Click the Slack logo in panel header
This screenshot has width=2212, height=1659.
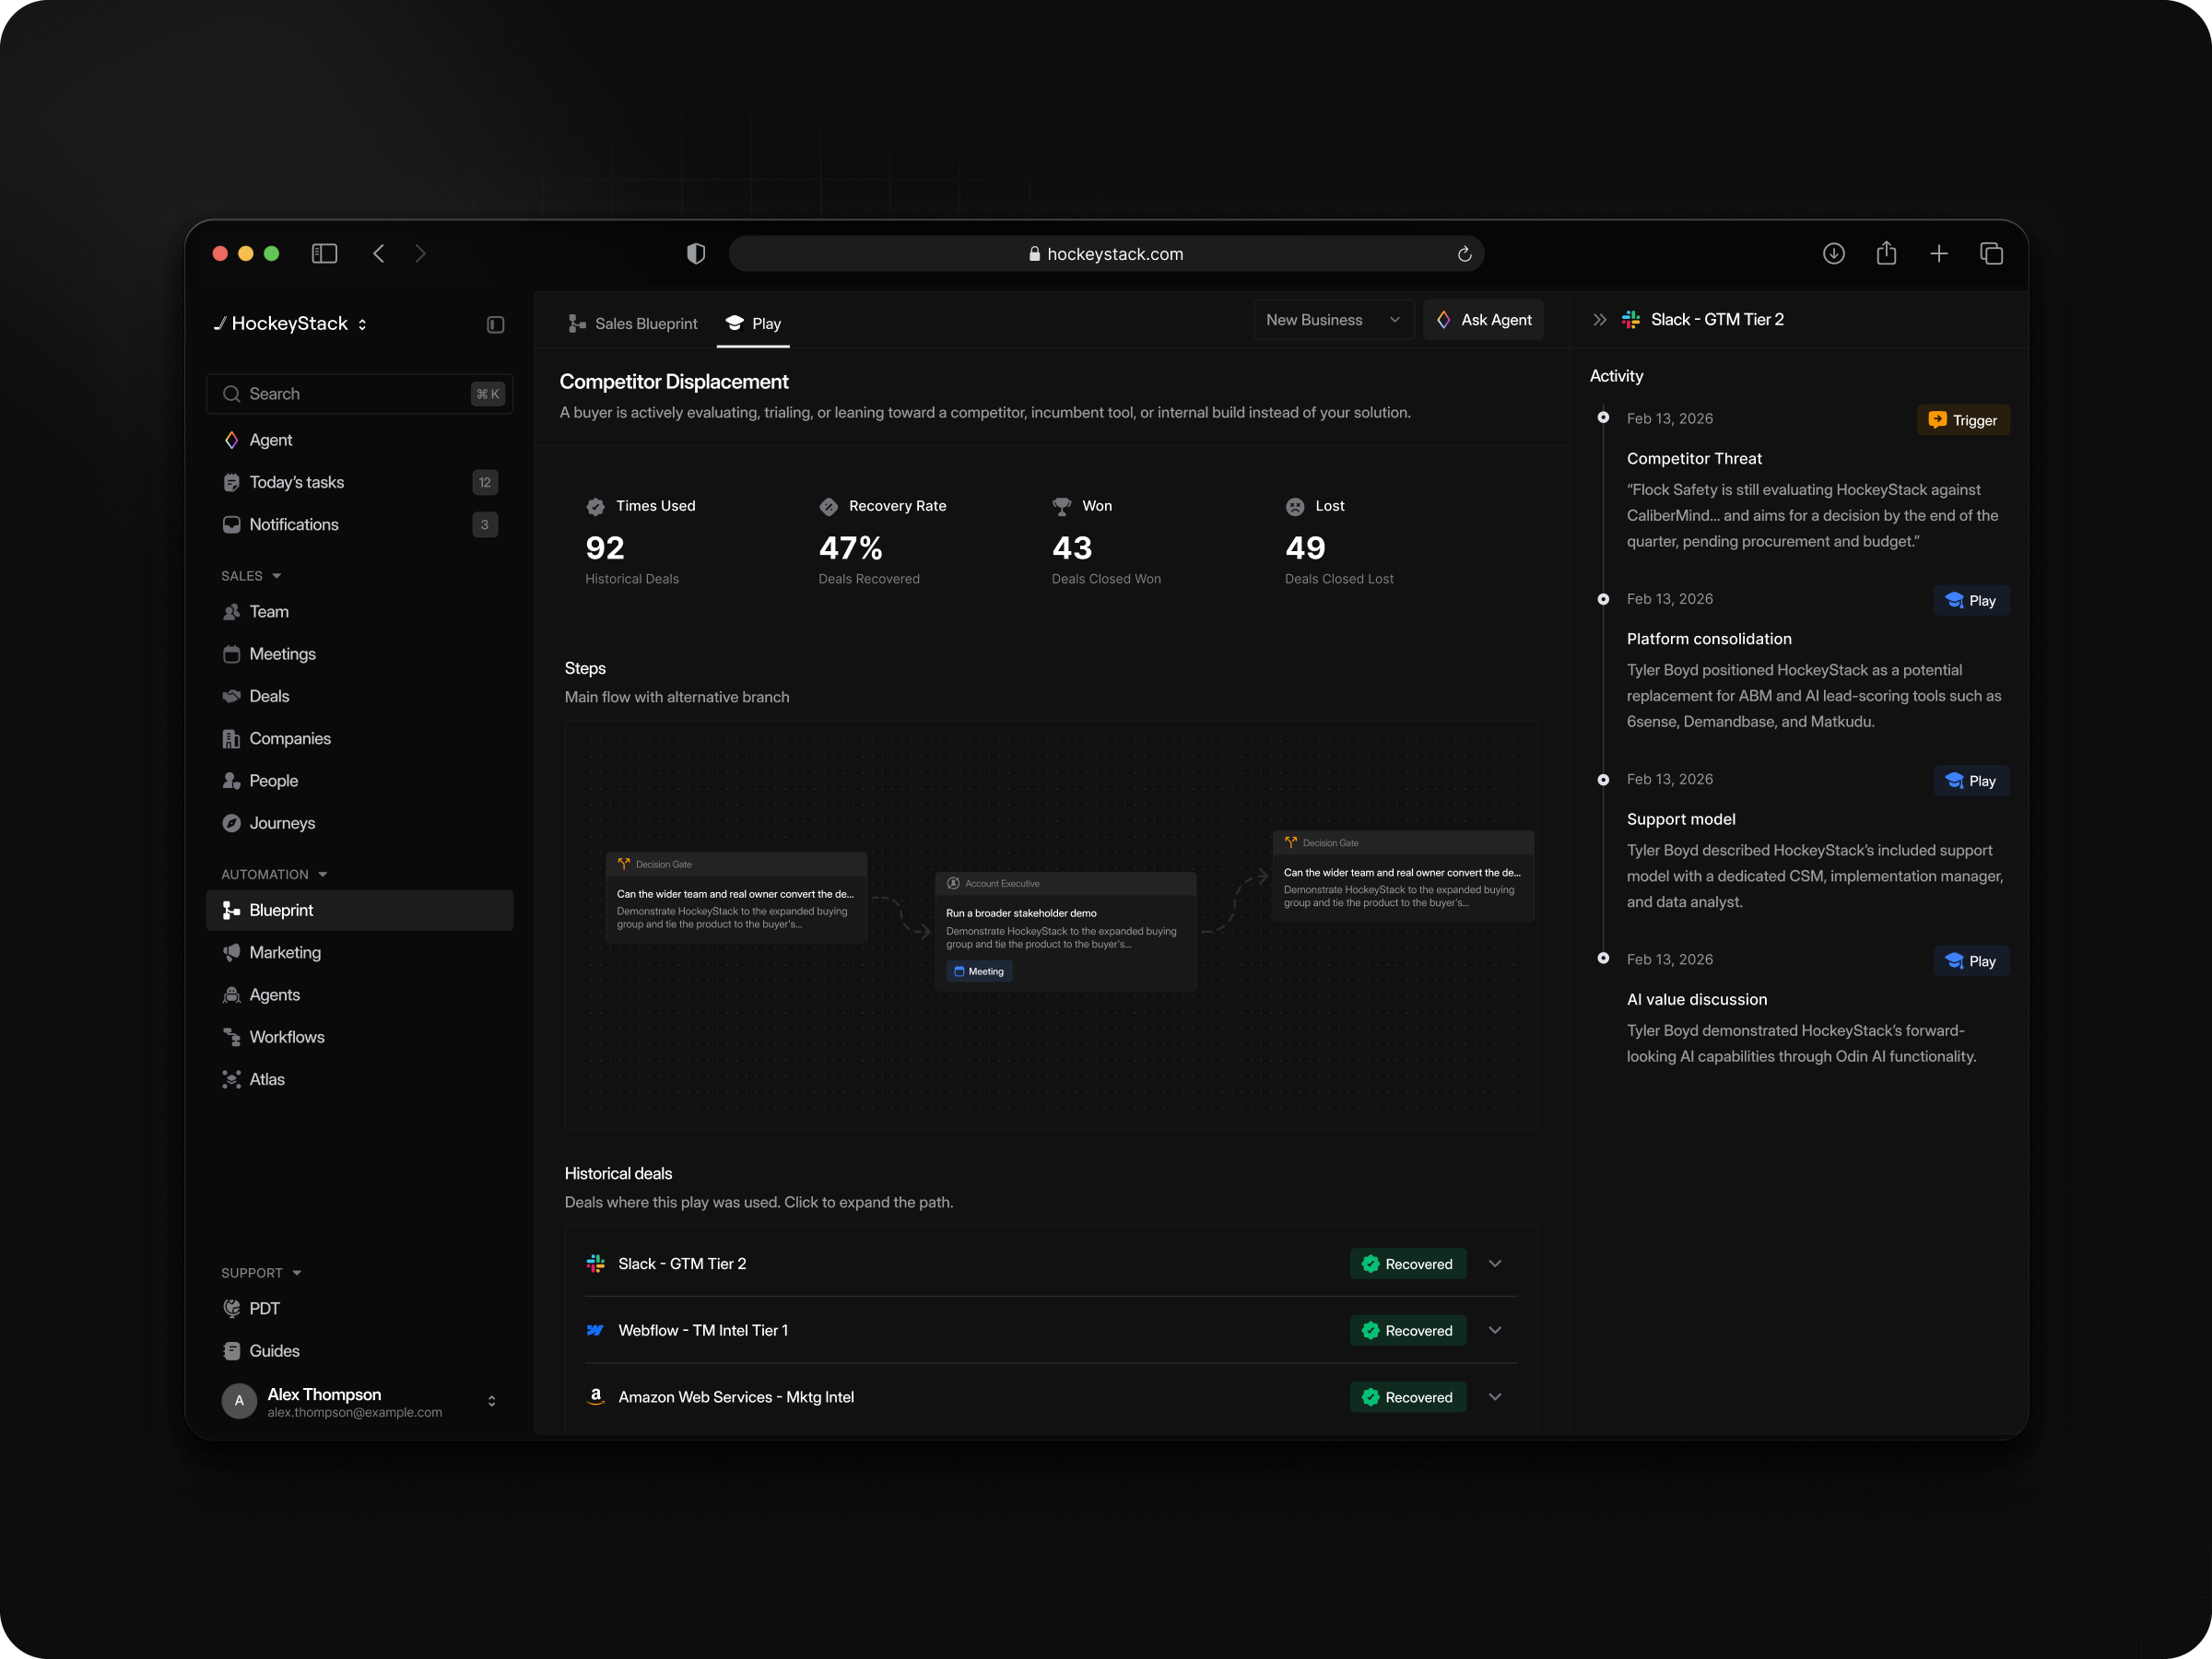[1630, 320]
